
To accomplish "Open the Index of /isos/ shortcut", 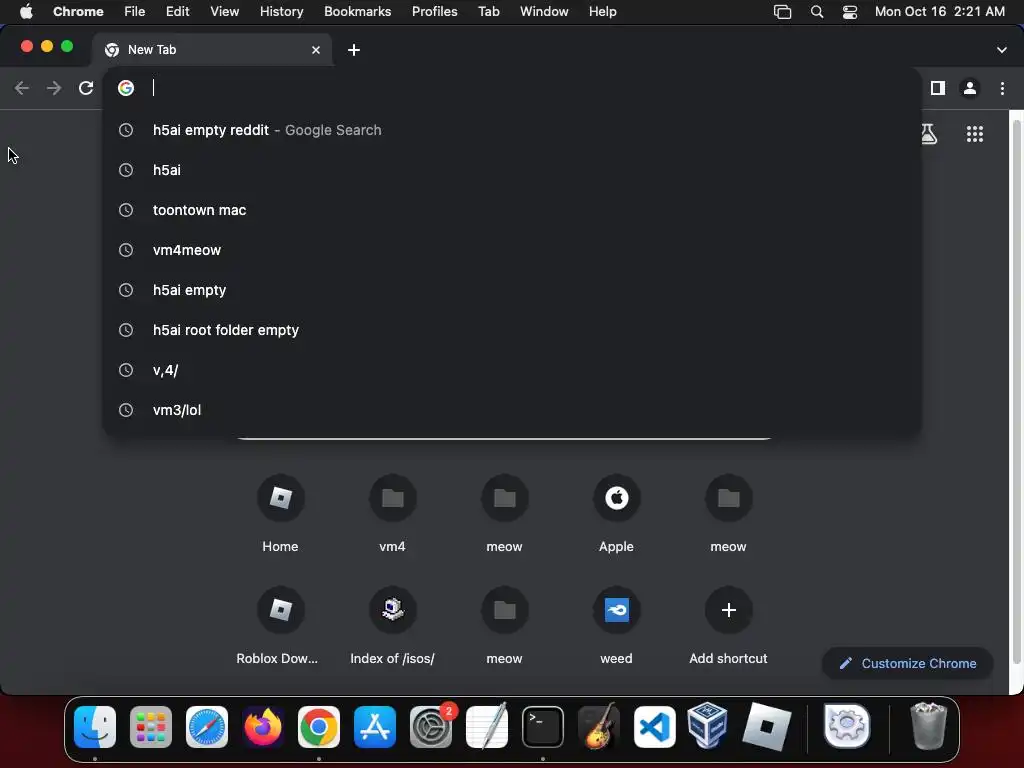I will coord(392,610).
